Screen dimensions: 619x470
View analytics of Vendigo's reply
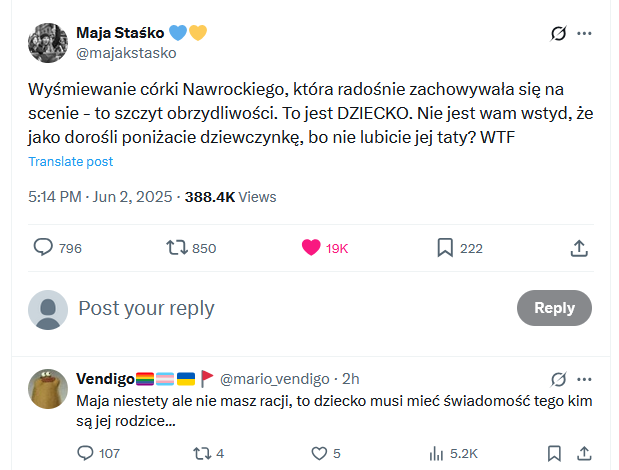pyautogui.click(x=436, y=453)
